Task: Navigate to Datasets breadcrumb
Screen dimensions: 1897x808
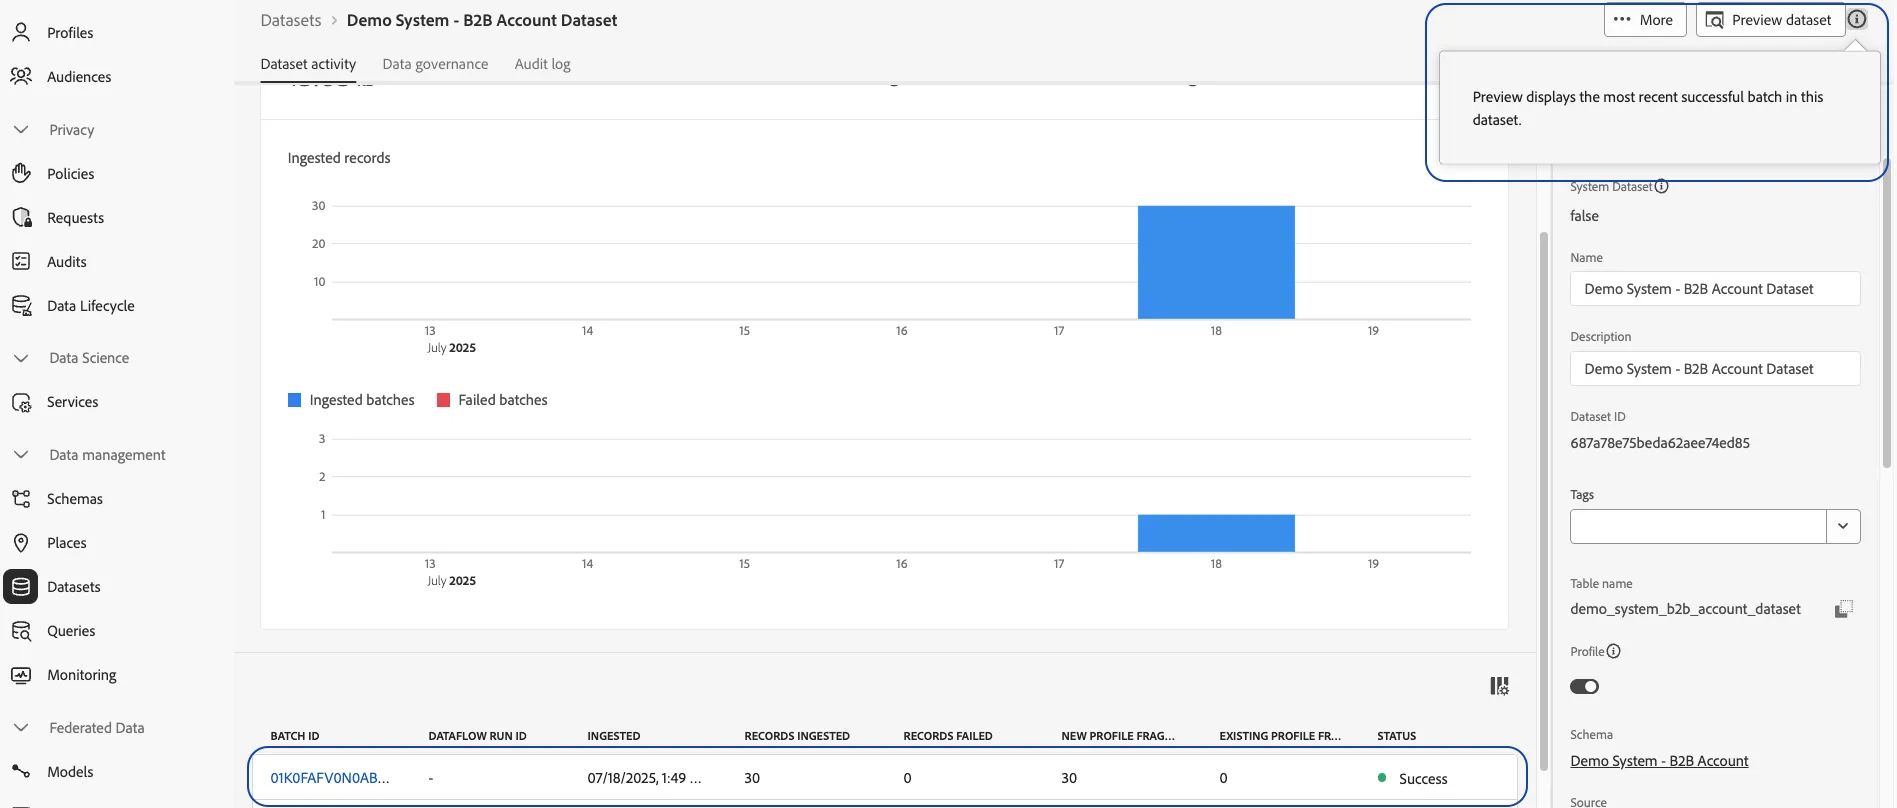Action: coord(291,20)
